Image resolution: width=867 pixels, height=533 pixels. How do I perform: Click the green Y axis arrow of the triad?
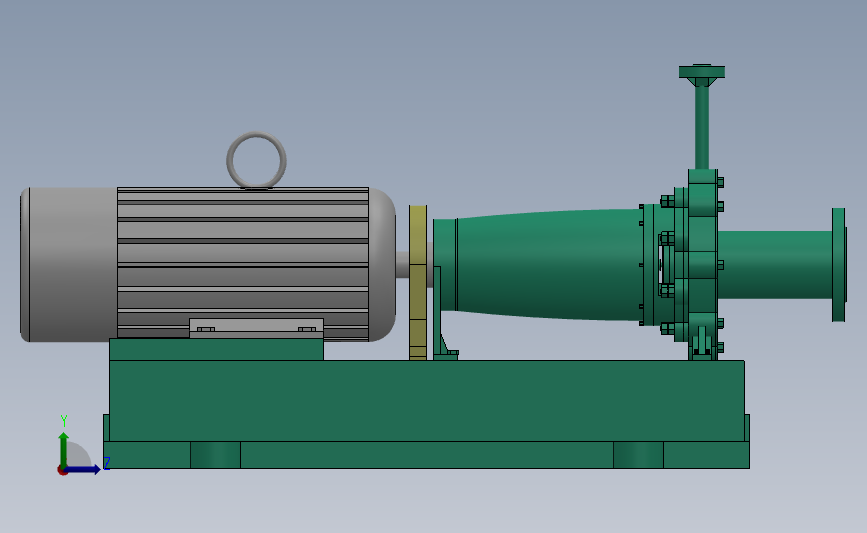tap(64, 449)
